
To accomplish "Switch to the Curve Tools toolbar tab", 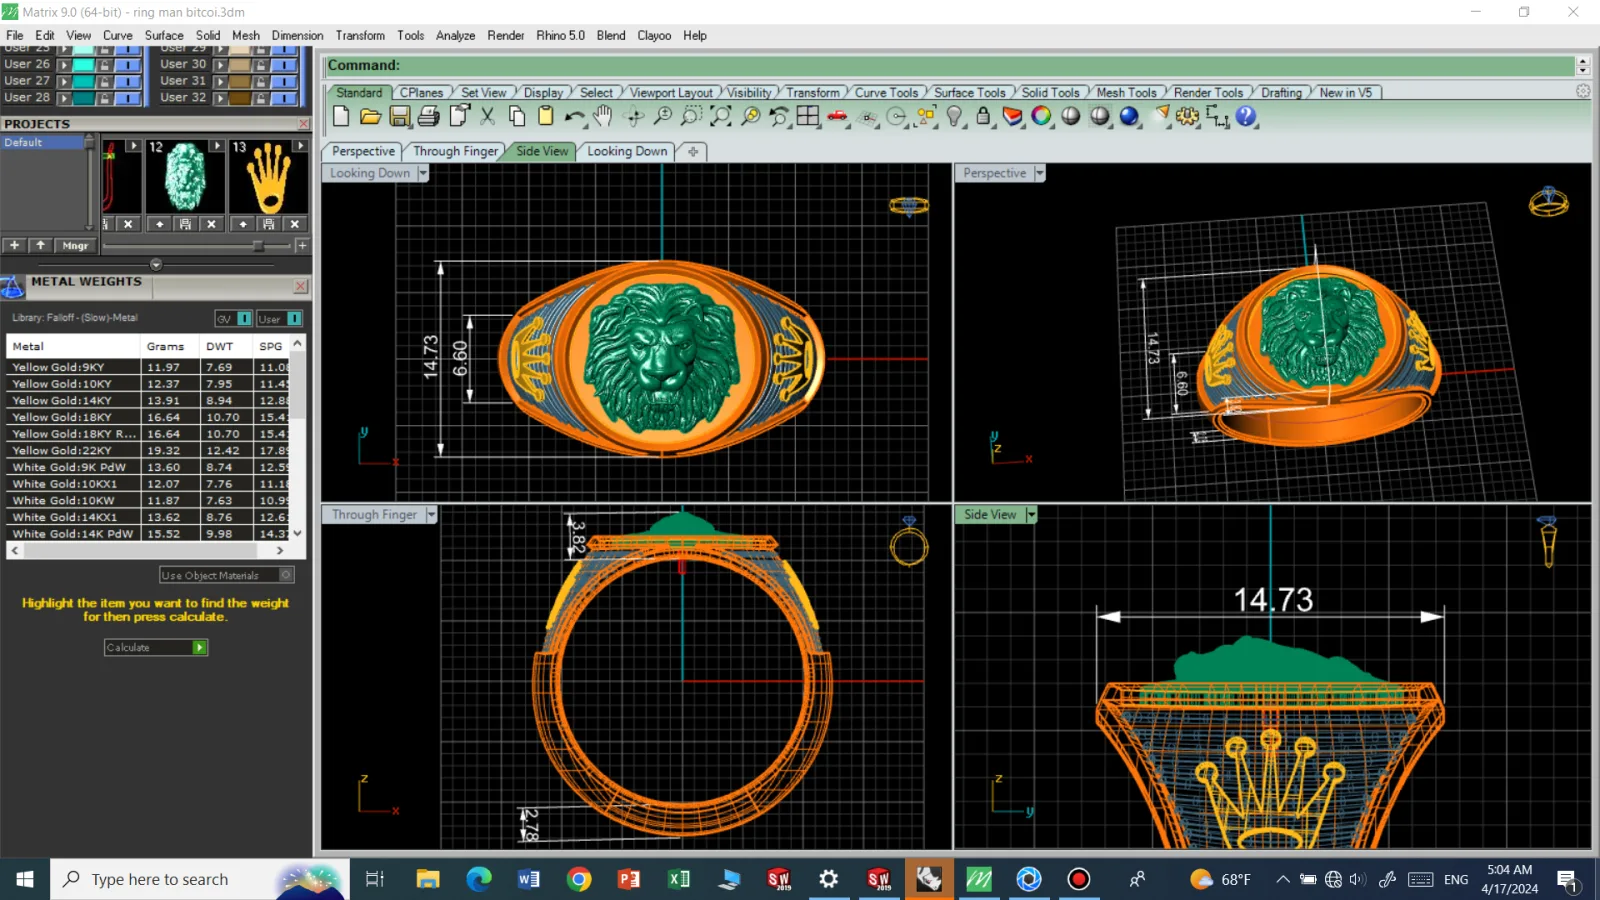I will click(886, 92).
